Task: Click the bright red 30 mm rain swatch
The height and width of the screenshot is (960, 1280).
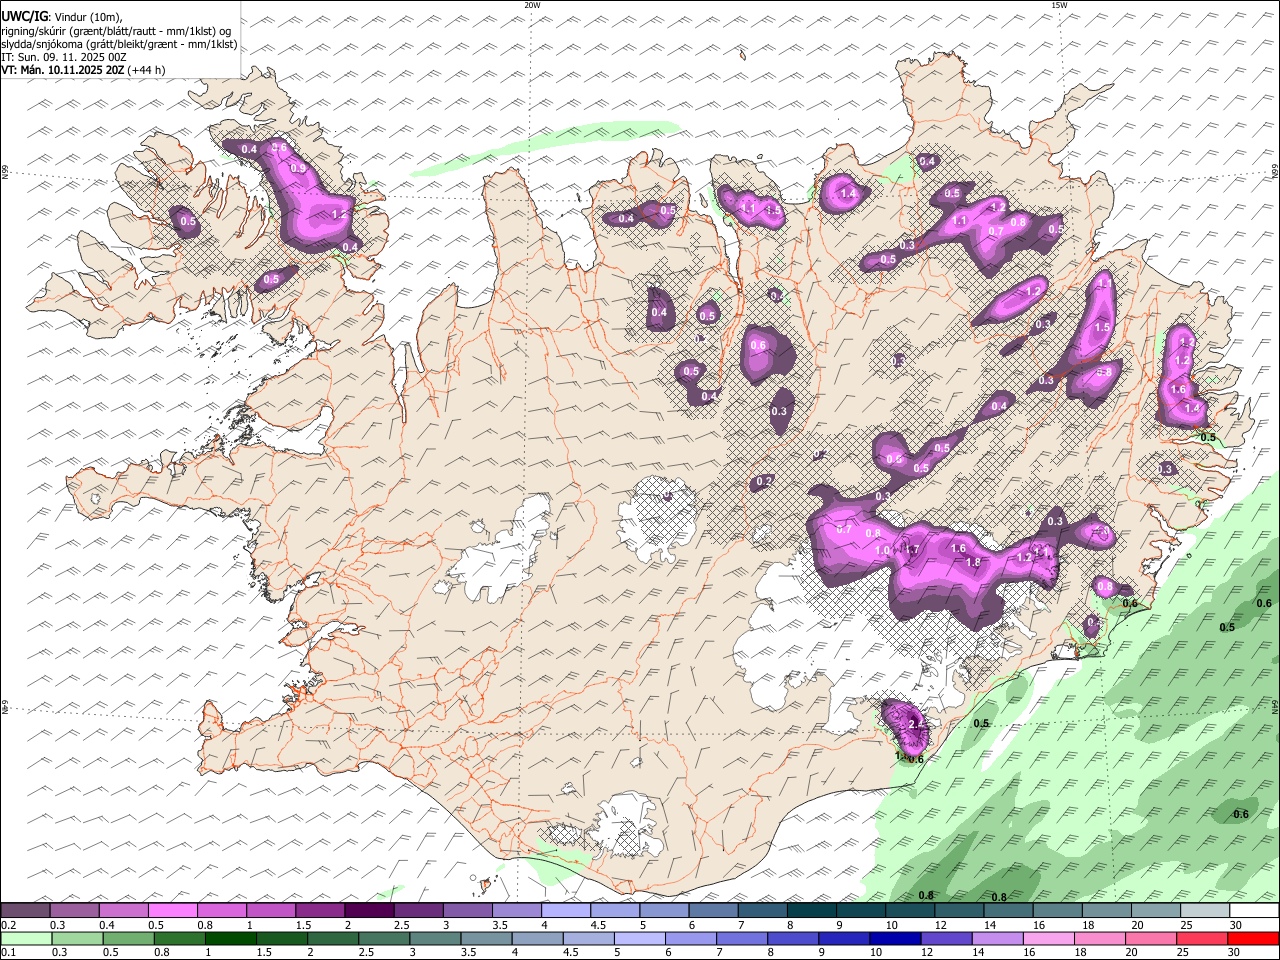Action: [1253, 939]
